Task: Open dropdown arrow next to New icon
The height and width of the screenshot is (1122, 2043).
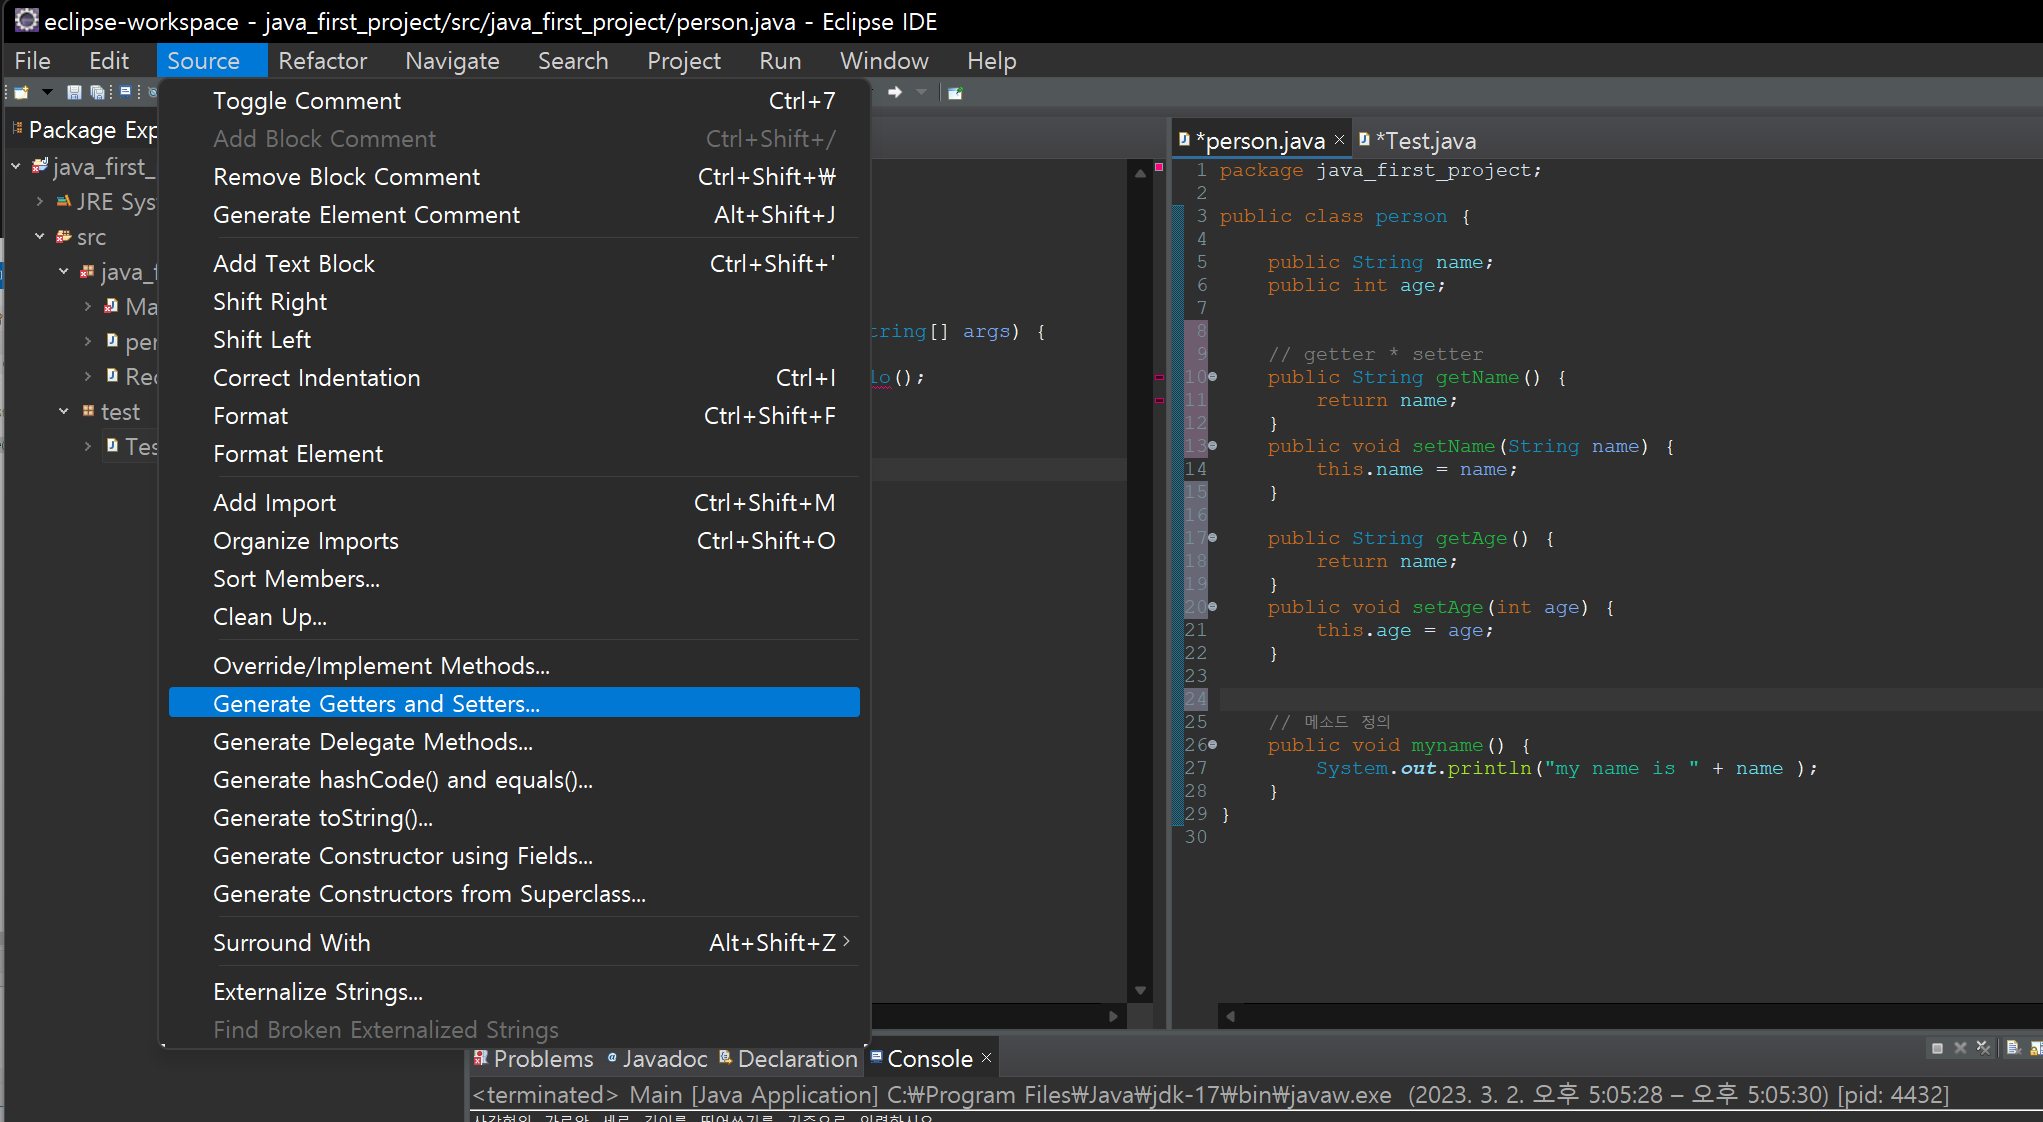Action: pos(47,92)
